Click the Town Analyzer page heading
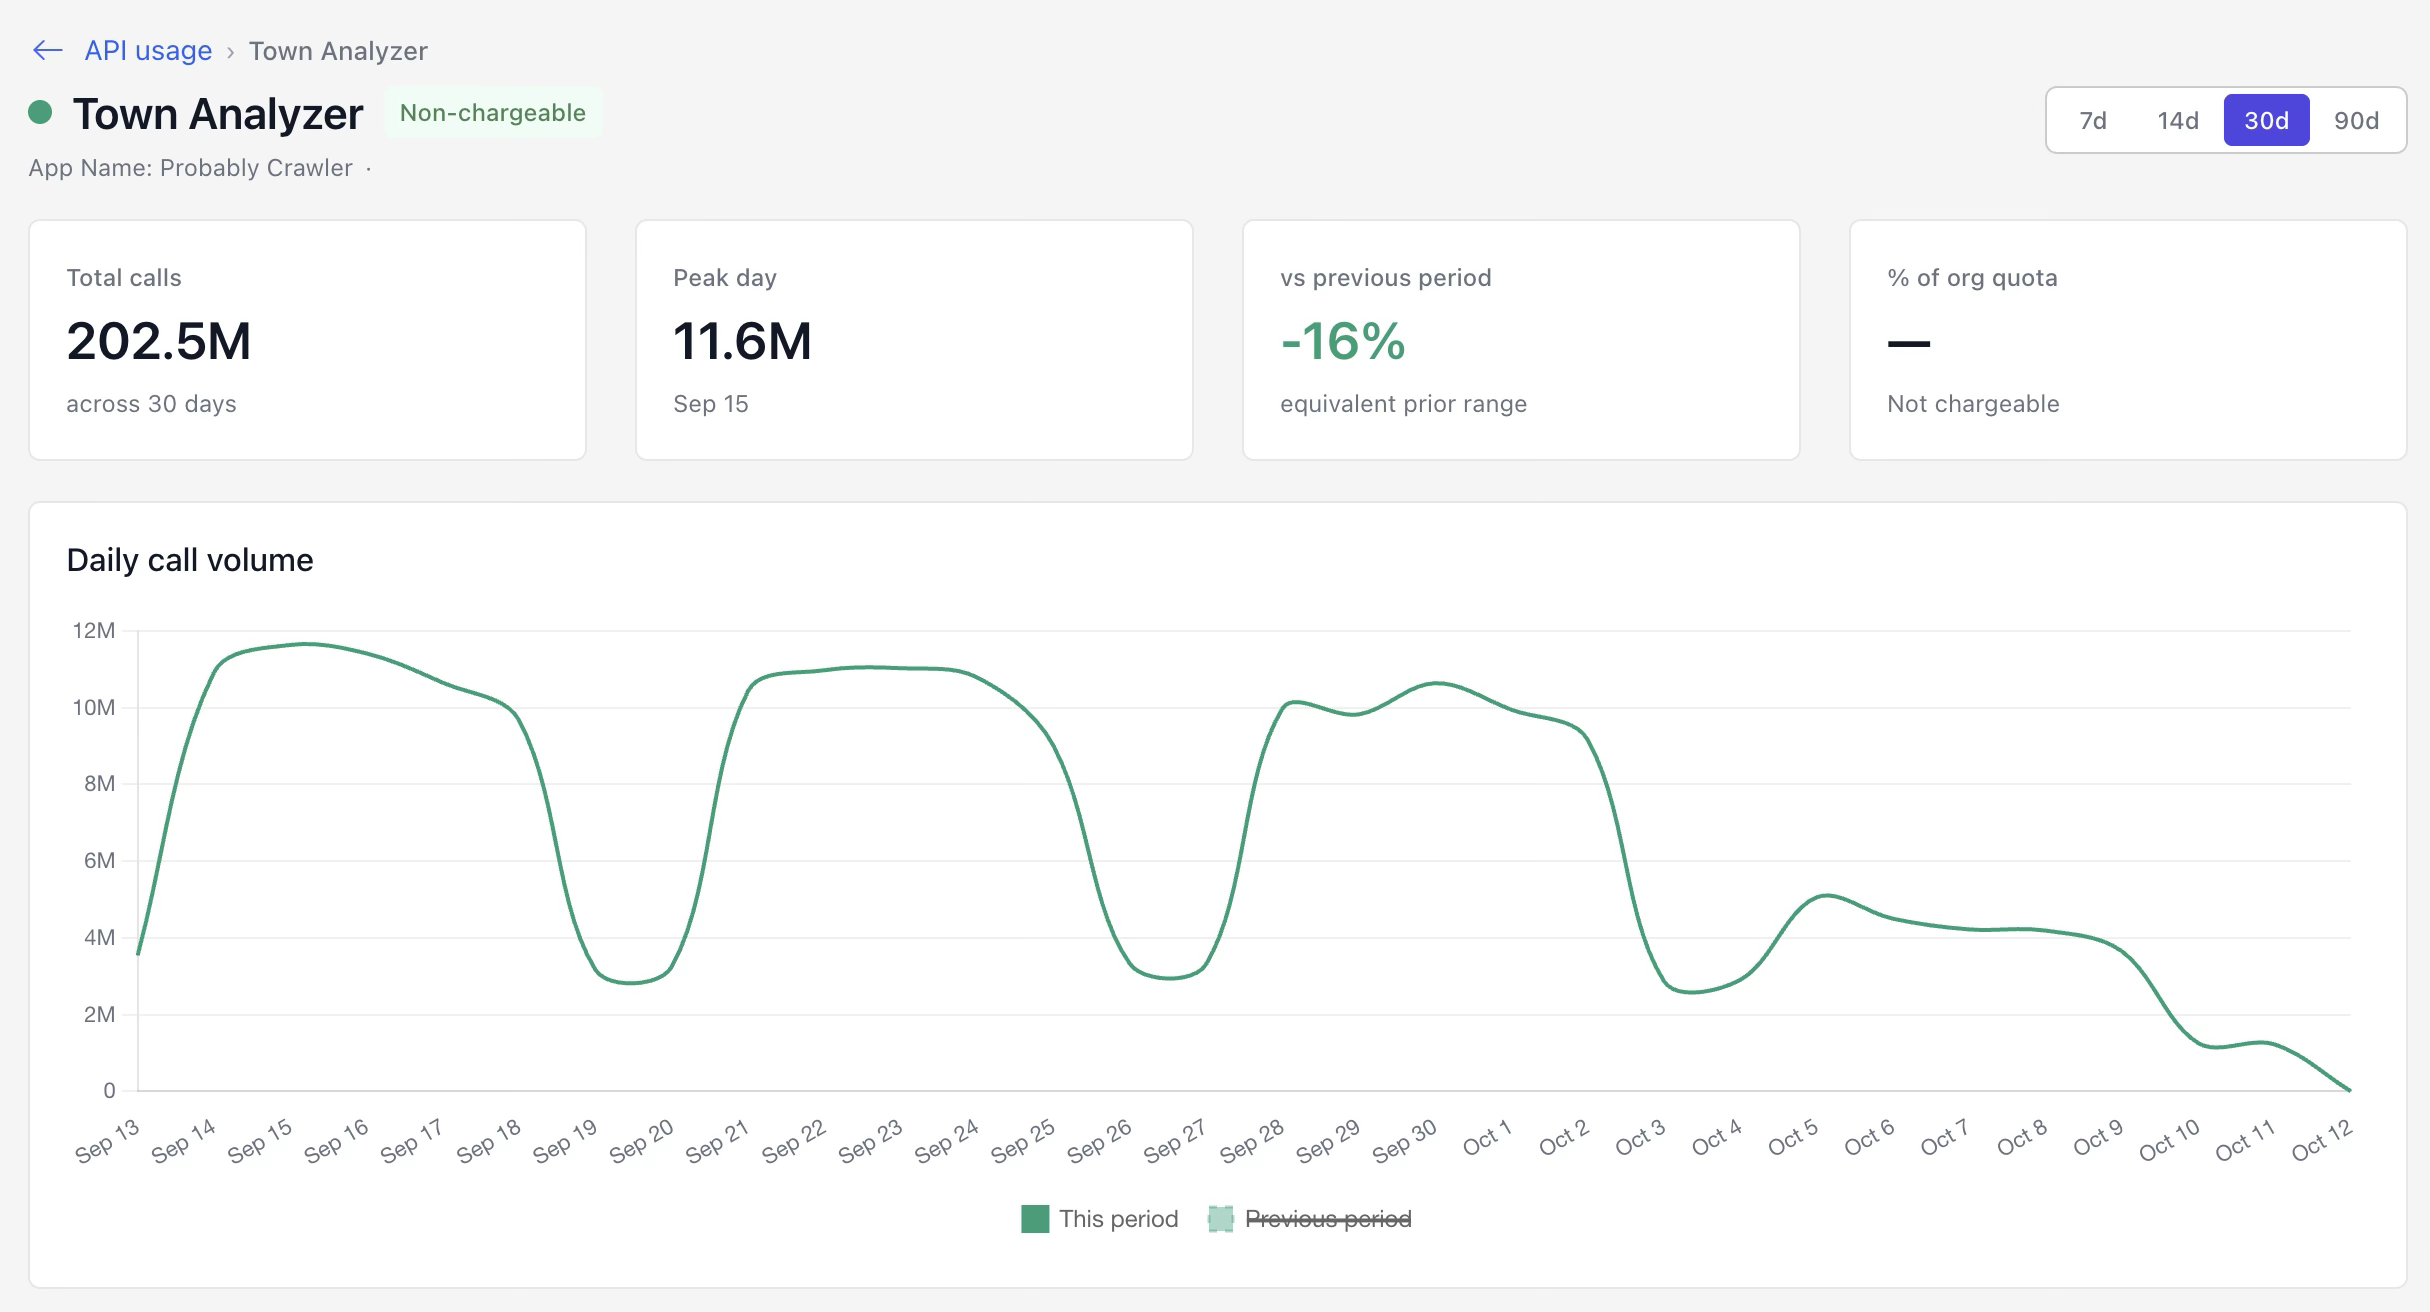The height and width of the screenshot is (1312, 2430). tap(218, 114)
